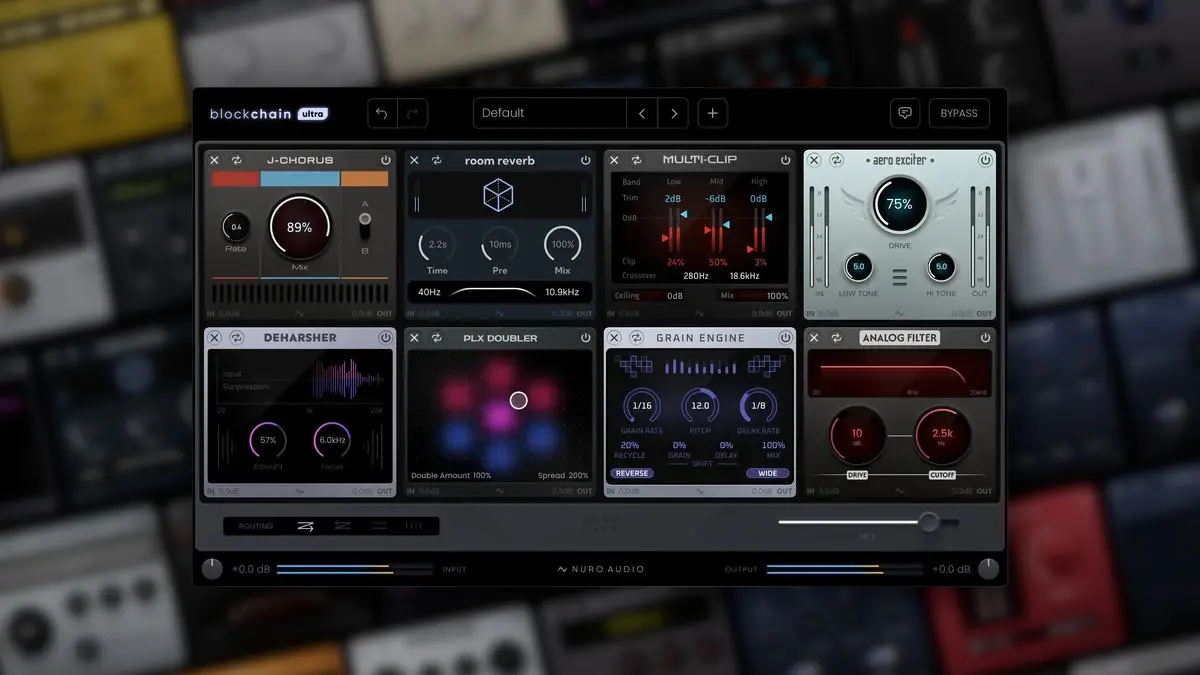Add a preset with the plus icon
Viewport: 1200px width, 675px height.
pos(712,113)
